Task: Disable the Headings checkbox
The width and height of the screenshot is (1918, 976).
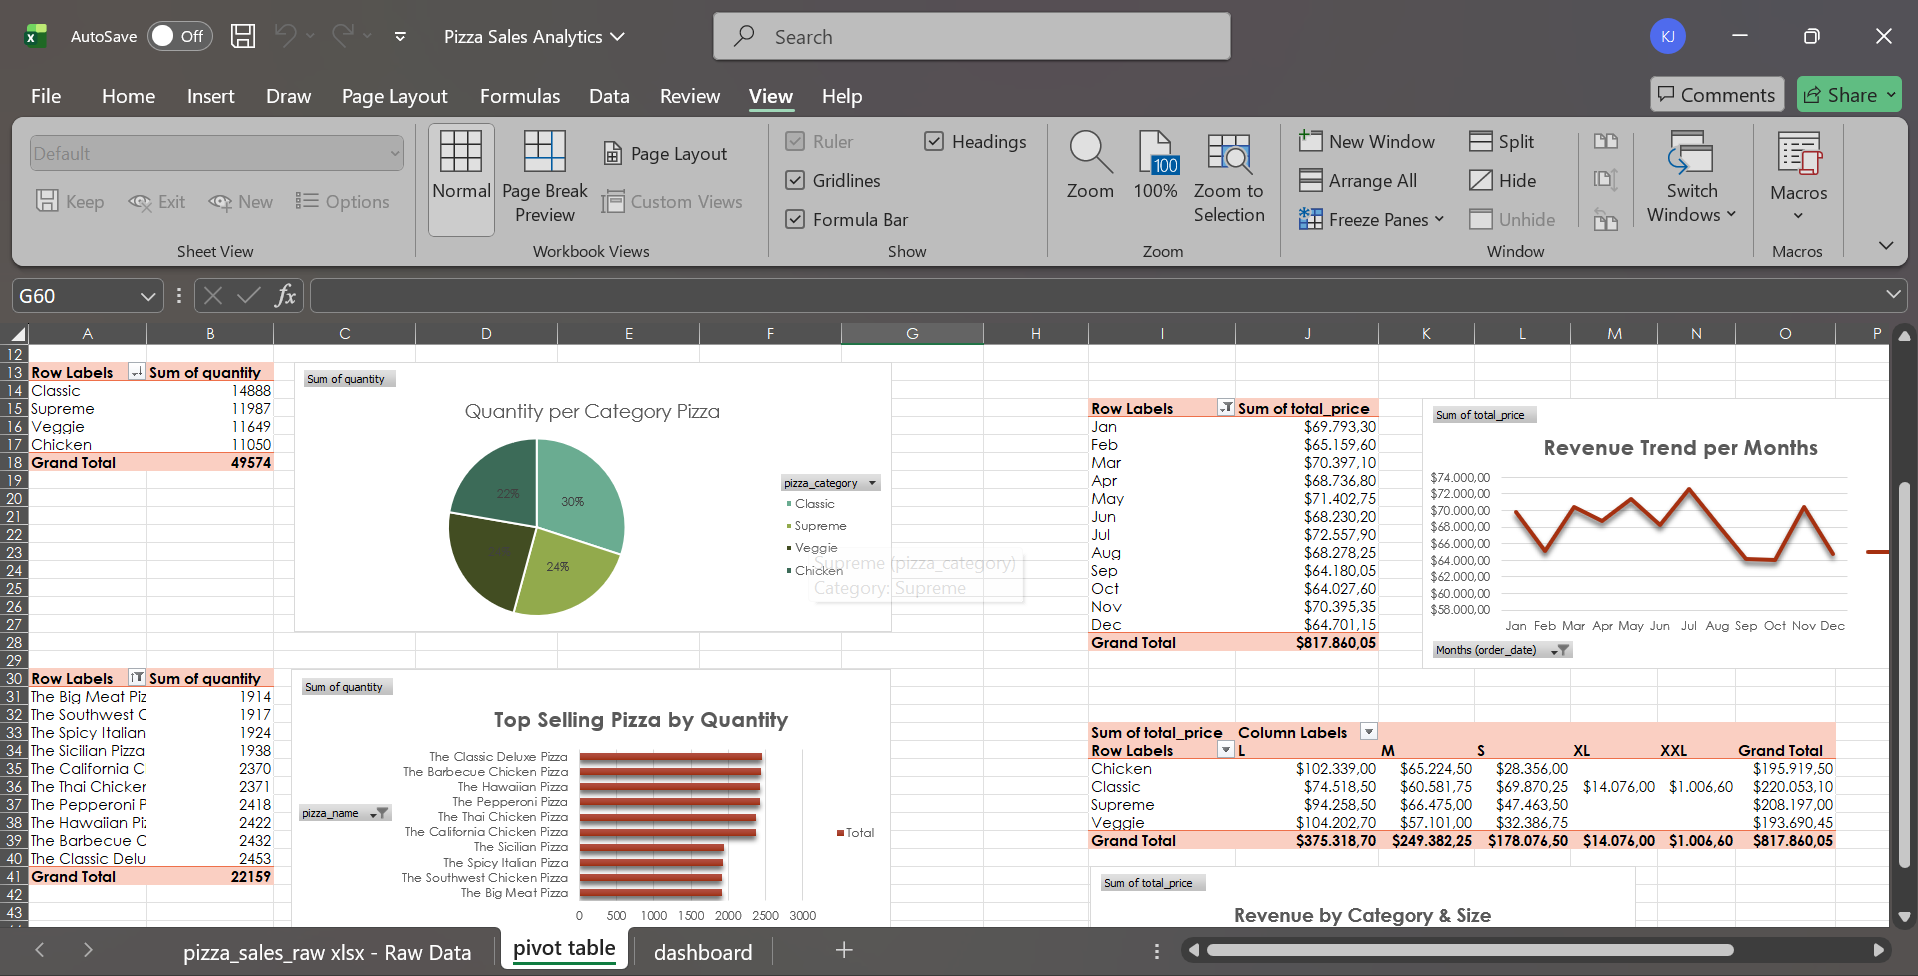Action: click(x=934, y=141)
